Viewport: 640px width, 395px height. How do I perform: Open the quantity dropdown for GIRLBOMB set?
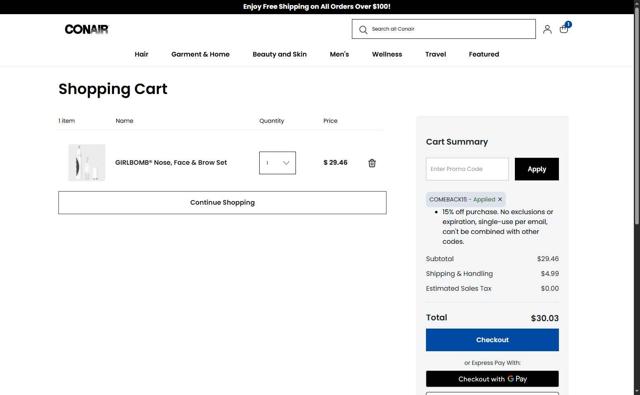click(x=277, y=163)
